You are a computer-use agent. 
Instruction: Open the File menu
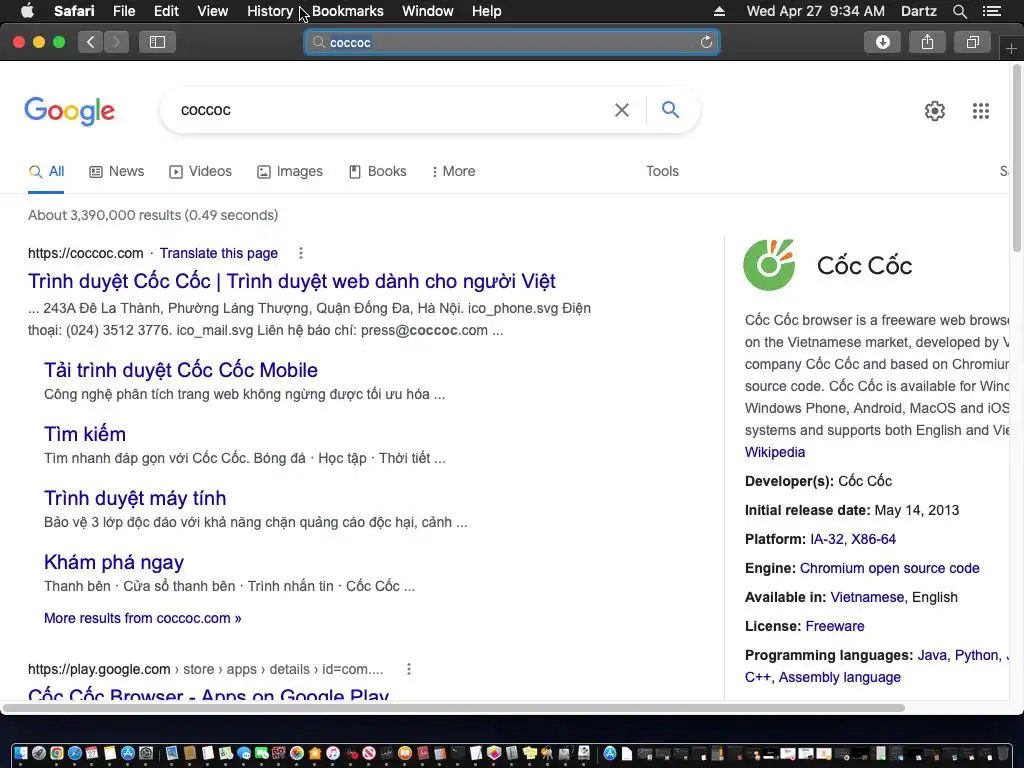[123, 11]
